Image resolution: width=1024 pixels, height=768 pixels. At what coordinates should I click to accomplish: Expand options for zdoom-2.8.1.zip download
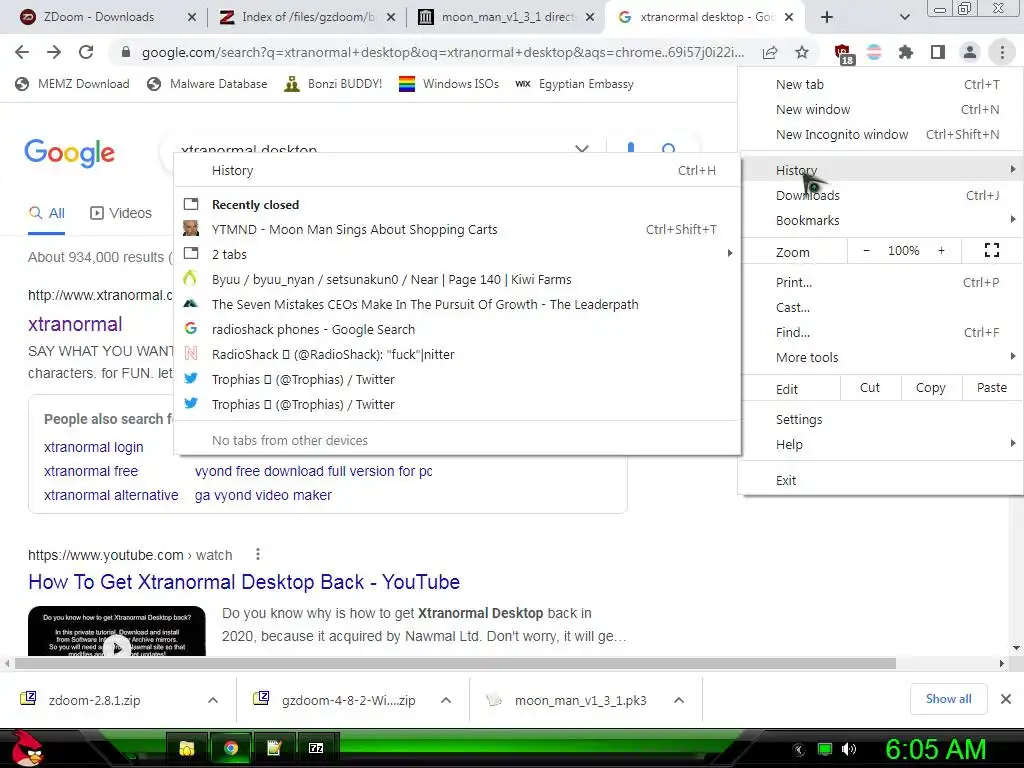coord(213,700)
